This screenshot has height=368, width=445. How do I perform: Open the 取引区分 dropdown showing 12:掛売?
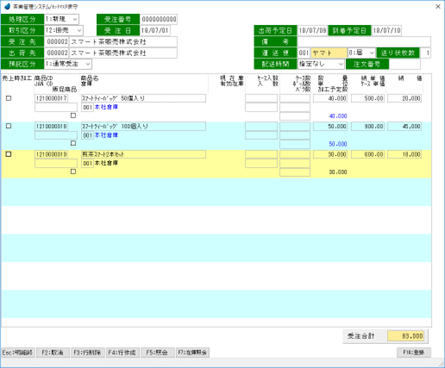click(x=64, y=31)
